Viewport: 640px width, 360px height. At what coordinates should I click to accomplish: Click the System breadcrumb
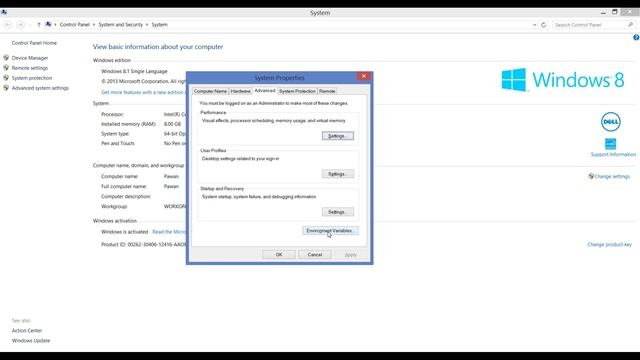coord(160,25)
